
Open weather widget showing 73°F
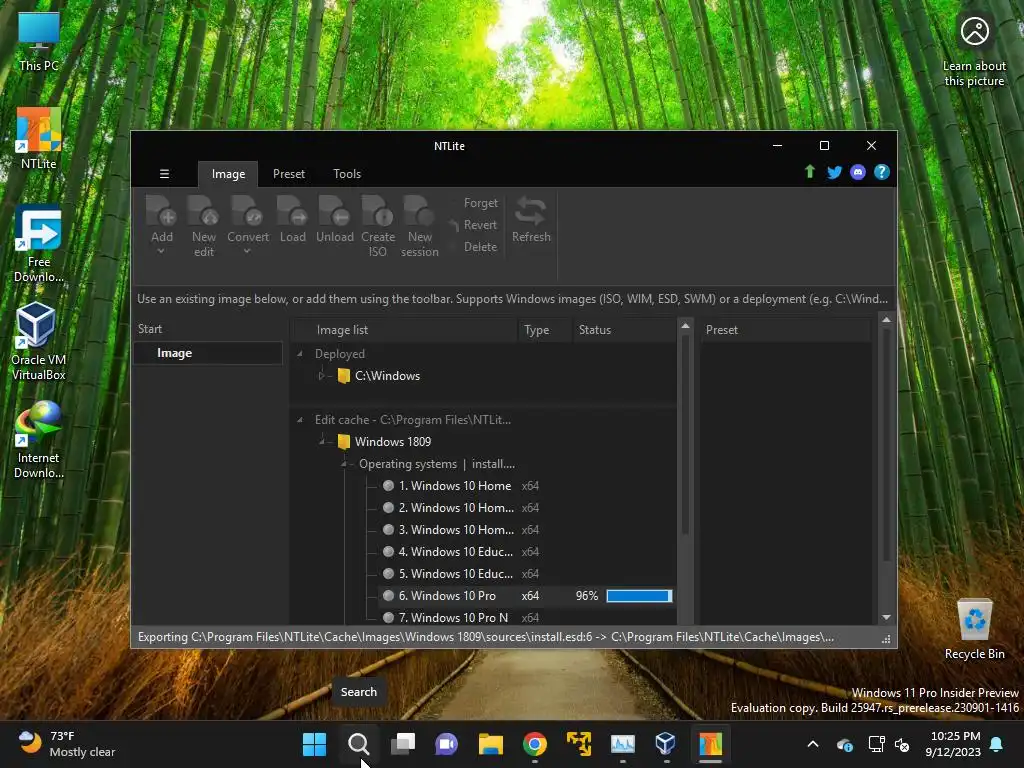[66, 744]
